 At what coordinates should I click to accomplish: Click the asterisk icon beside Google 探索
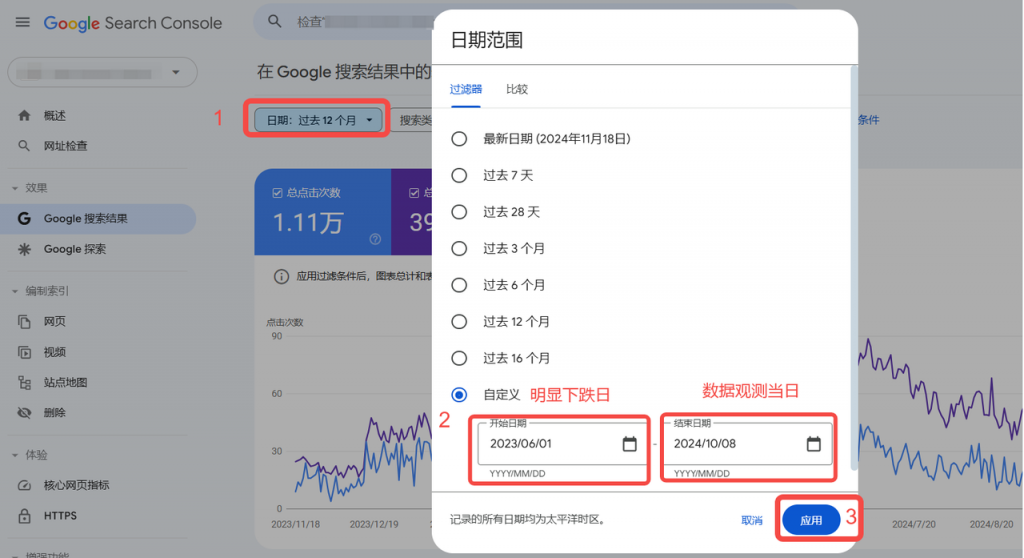24,249
